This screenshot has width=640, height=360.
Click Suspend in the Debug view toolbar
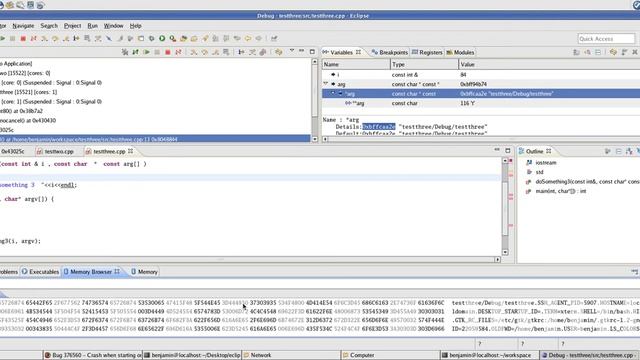point(157,52)
